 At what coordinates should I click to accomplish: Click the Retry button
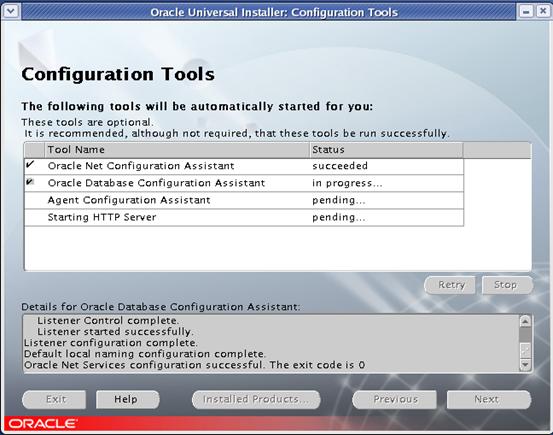coord(451,285)
